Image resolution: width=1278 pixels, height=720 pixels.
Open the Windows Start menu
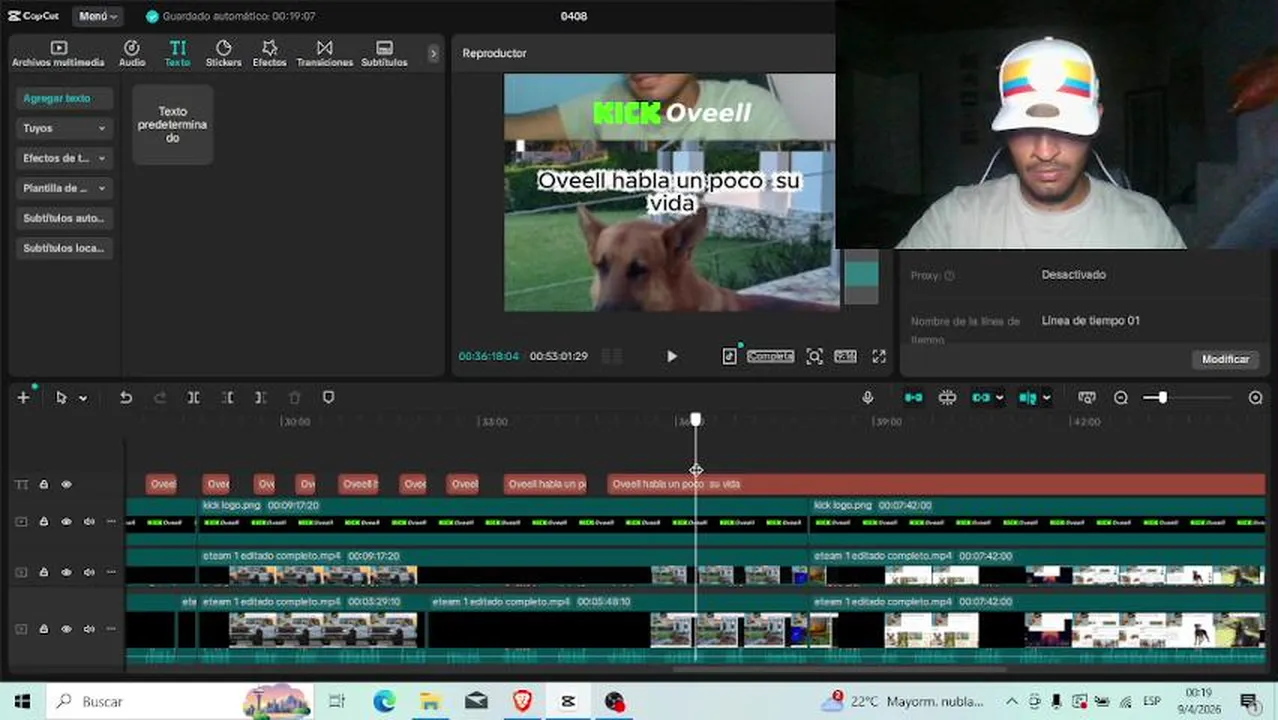pyautogui.click(x=22, y=702)
